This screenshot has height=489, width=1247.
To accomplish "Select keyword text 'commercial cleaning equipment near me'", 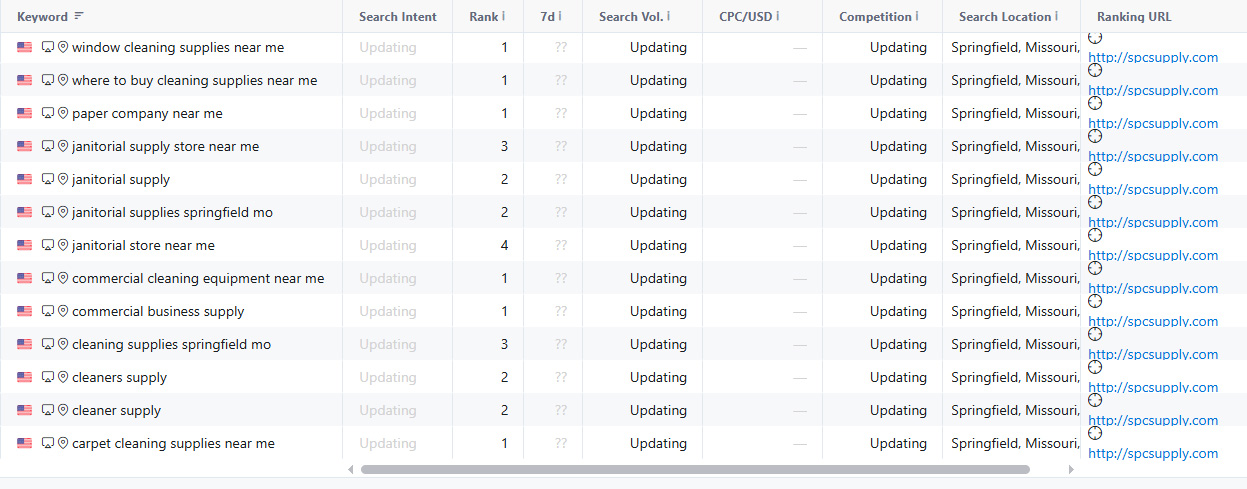I will [x=198, y=278].
